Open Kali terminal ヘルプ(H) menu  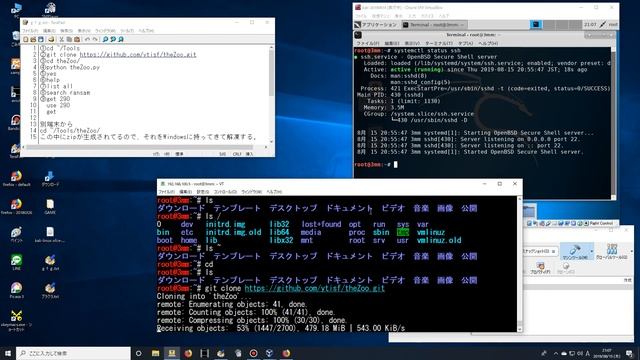pyautogui.click(x=488, y=43)
